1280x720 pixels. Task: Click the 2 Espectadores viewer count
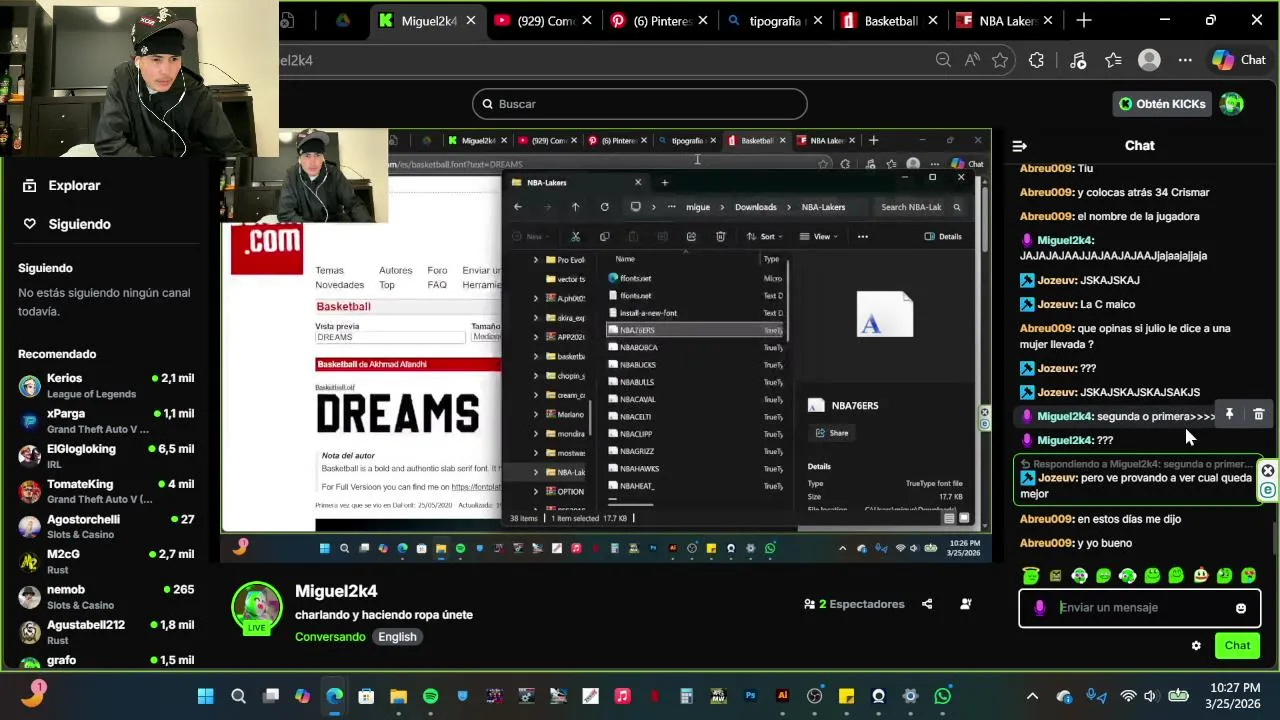click(853, 604)
